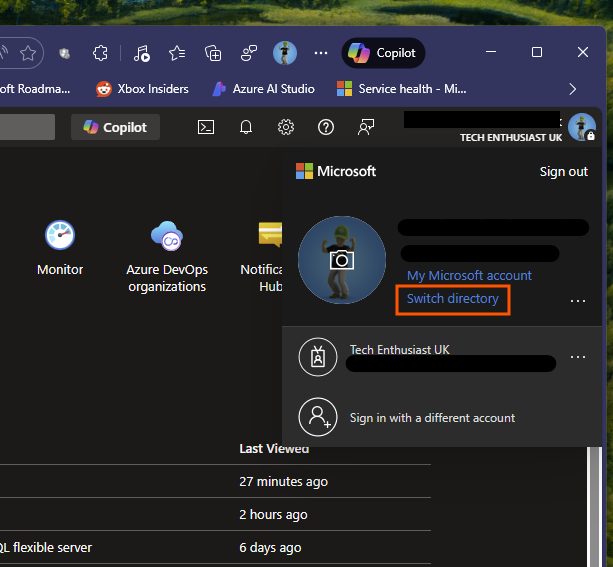This screenshot has height=567, width=613.
Task: Minimize the Edge browser window
Action: point(491,52)
